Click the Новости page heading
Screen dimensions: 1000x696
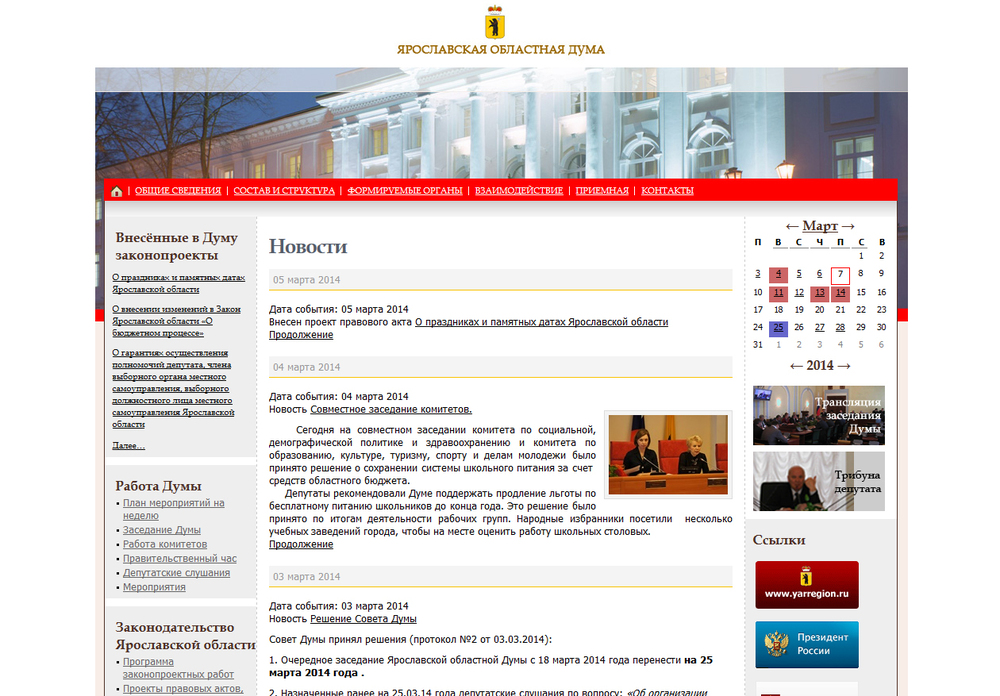(x=308, y=246)
